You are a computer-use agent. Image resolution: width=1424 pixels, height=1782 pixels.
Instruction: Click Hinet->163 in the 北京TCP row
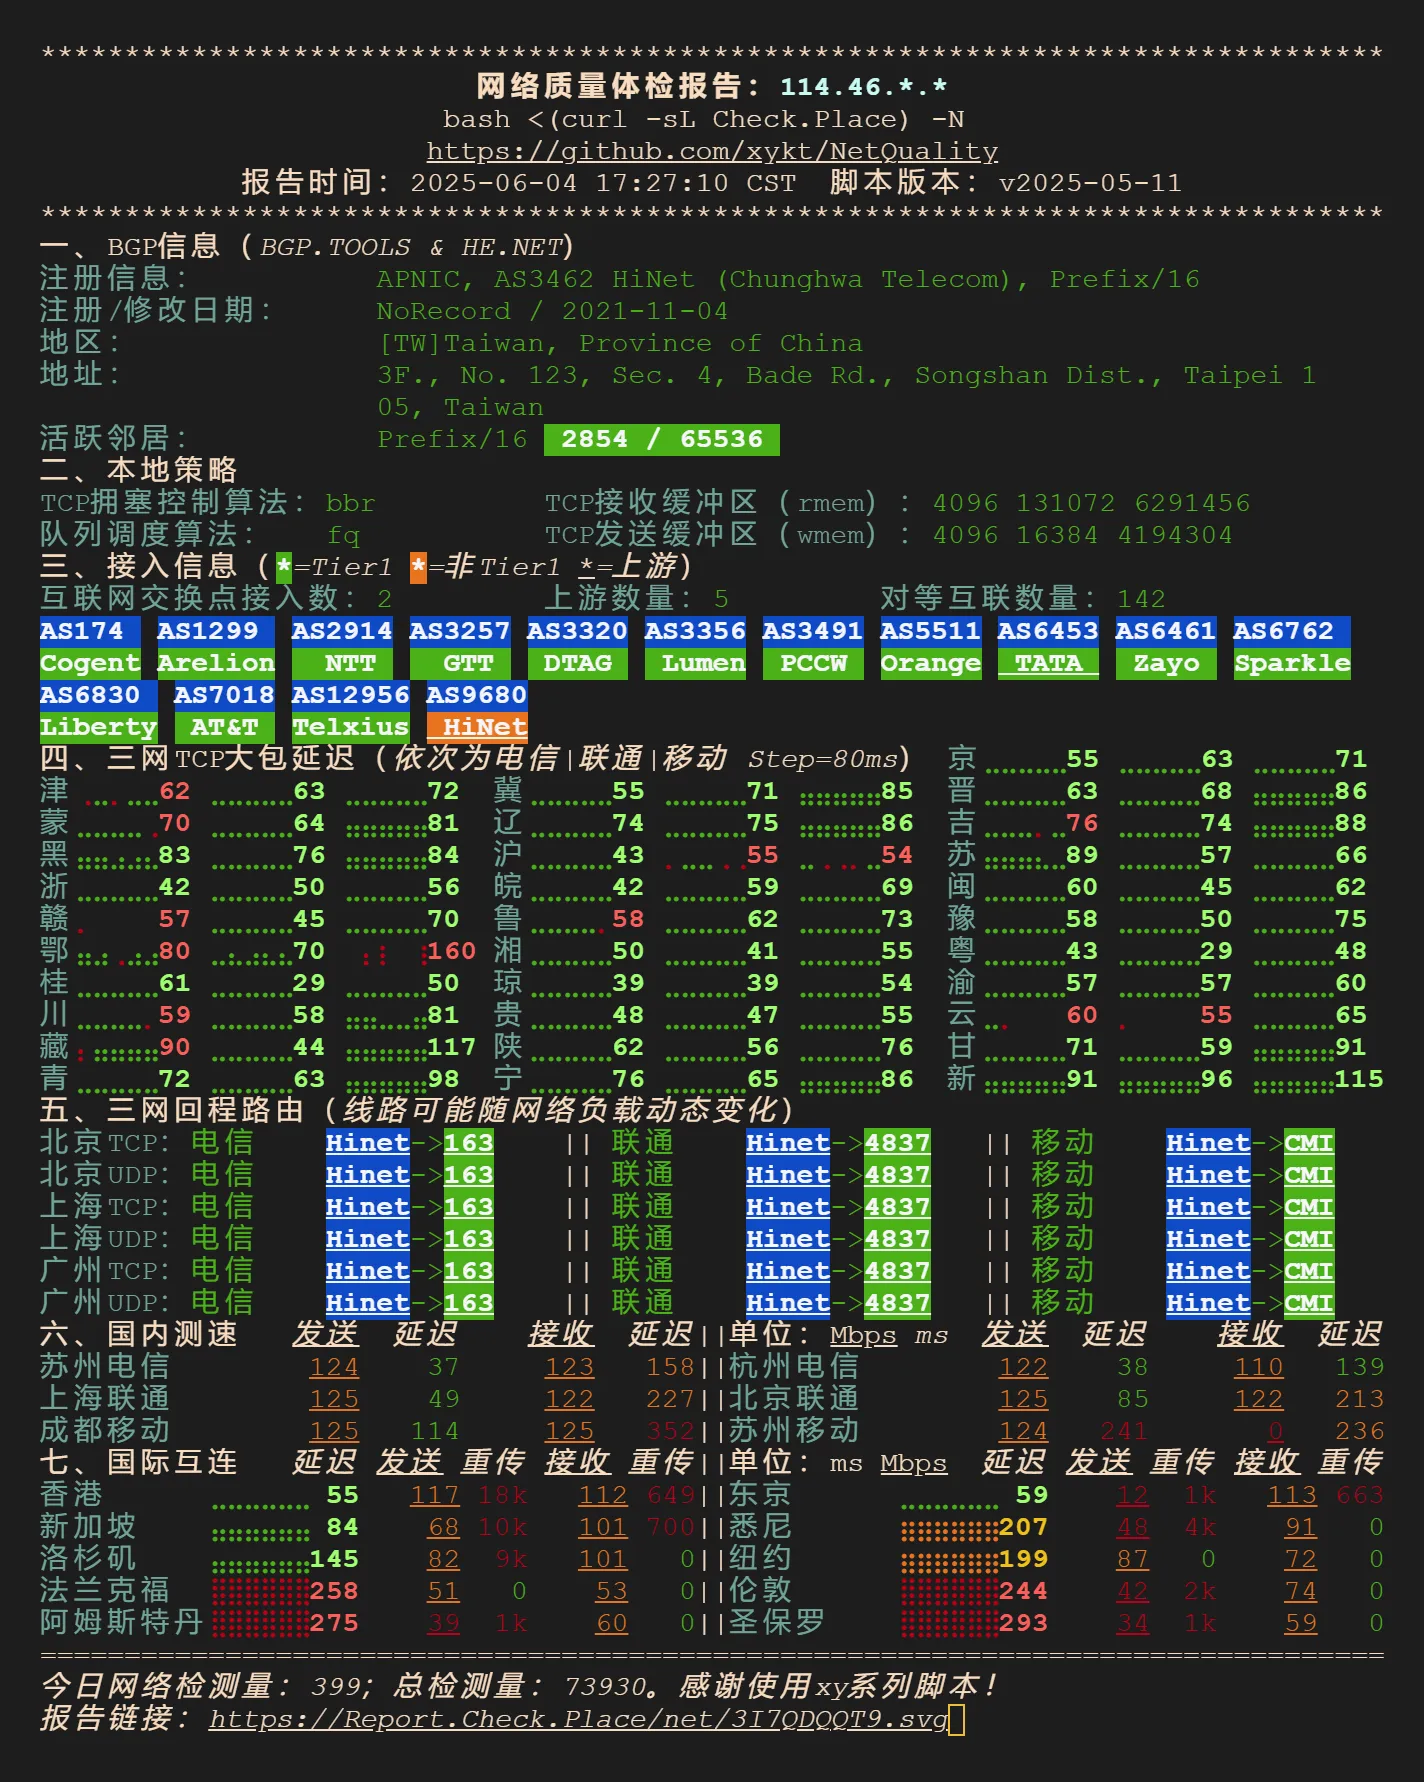click(410, 1143)
